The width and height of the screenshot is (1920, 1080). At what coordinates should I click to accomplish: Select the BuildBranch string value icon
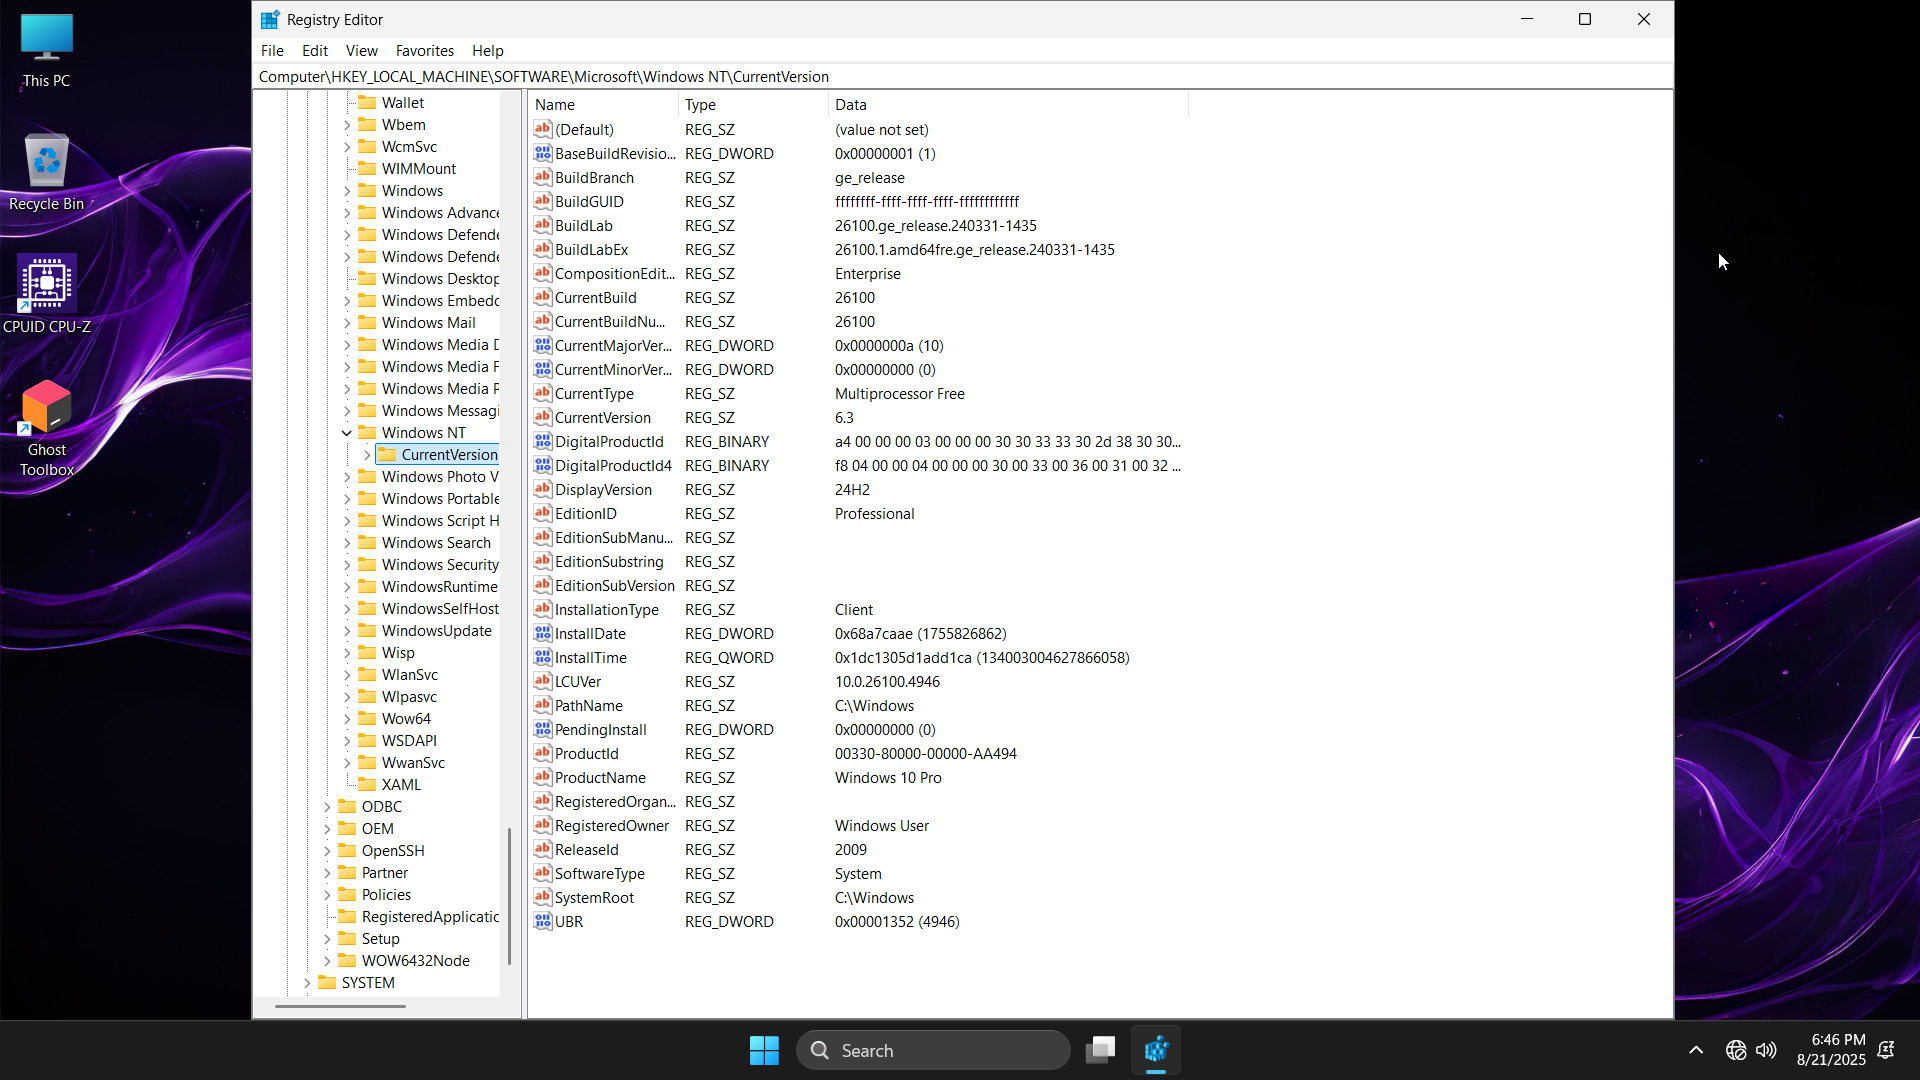pos(542,177)
